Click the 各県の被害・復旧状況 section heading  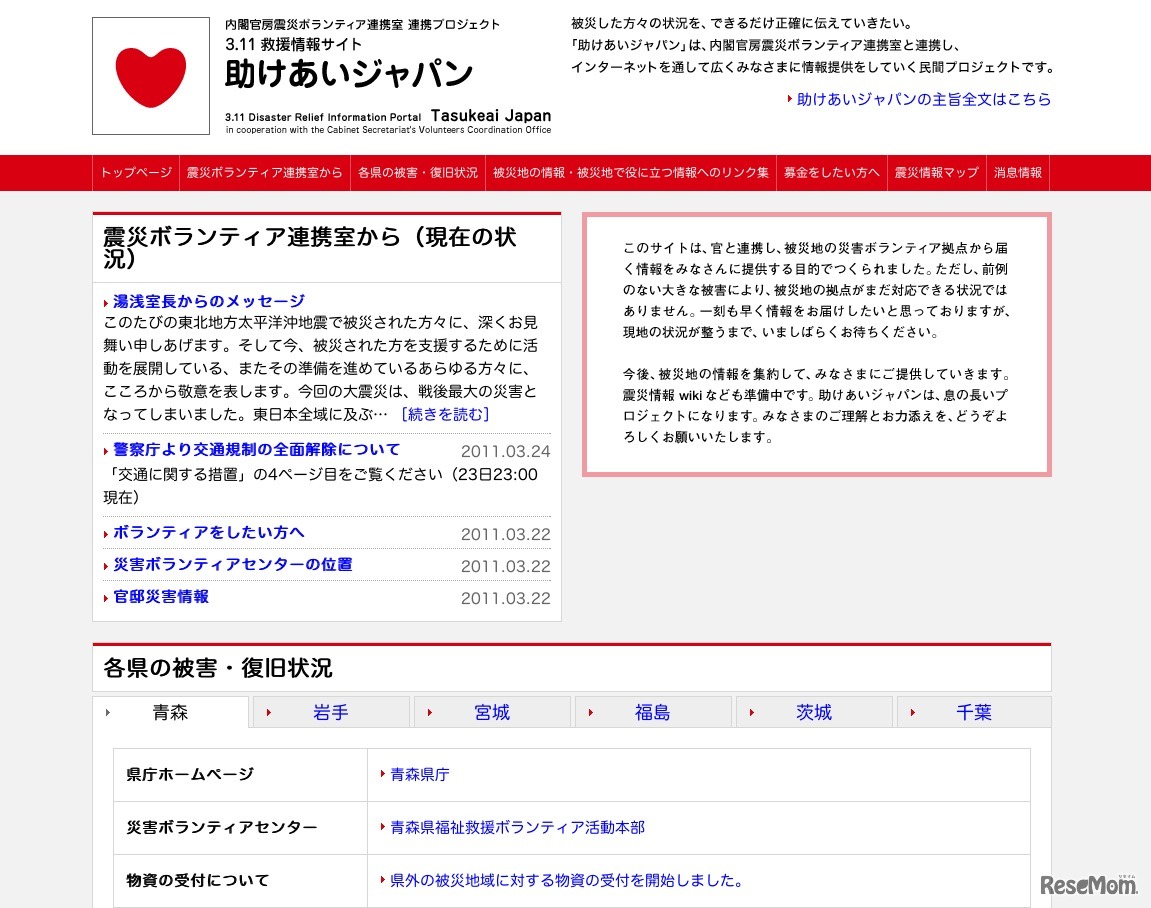218,668
